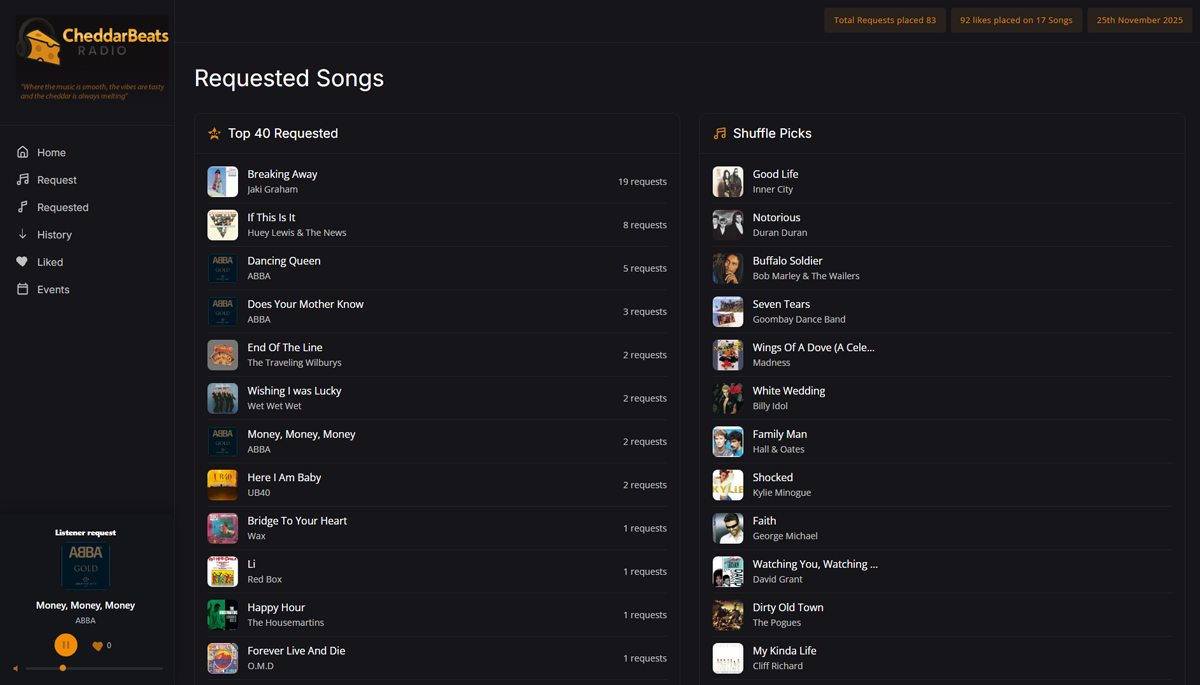The image size is (1200, 685).
Task: Click the CheddarBeats Radio logo
Action: [x=92, y=43]
